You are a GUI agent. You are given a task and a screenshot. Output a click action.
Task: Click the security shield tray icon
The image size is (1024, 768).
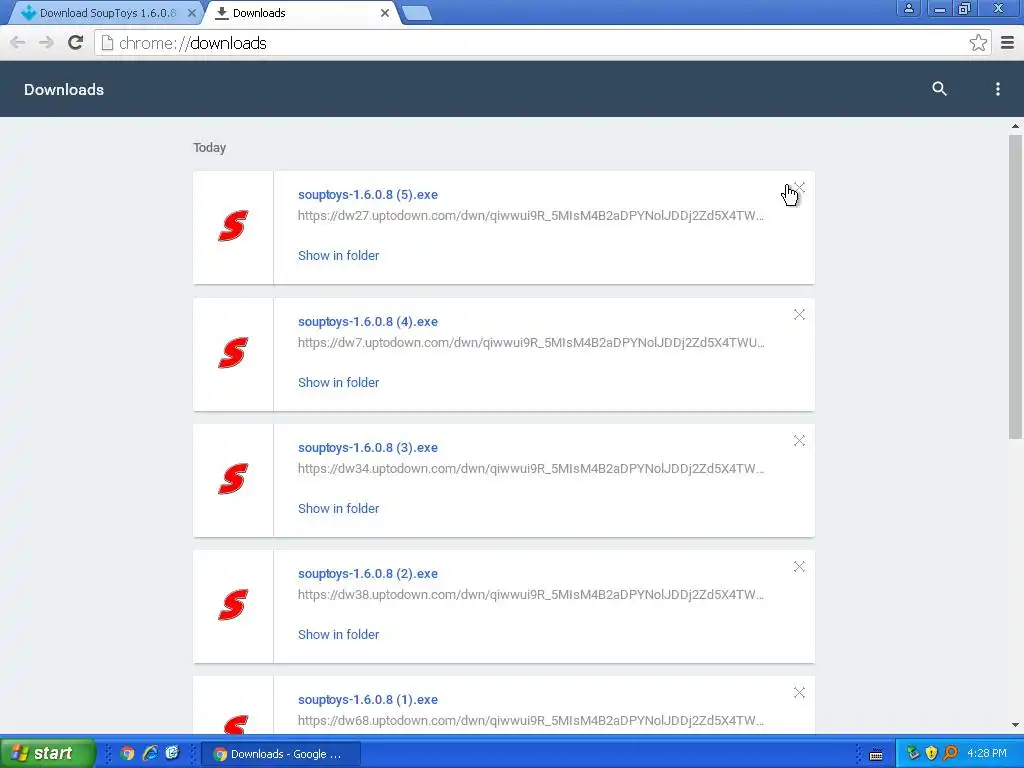point(932,754)
